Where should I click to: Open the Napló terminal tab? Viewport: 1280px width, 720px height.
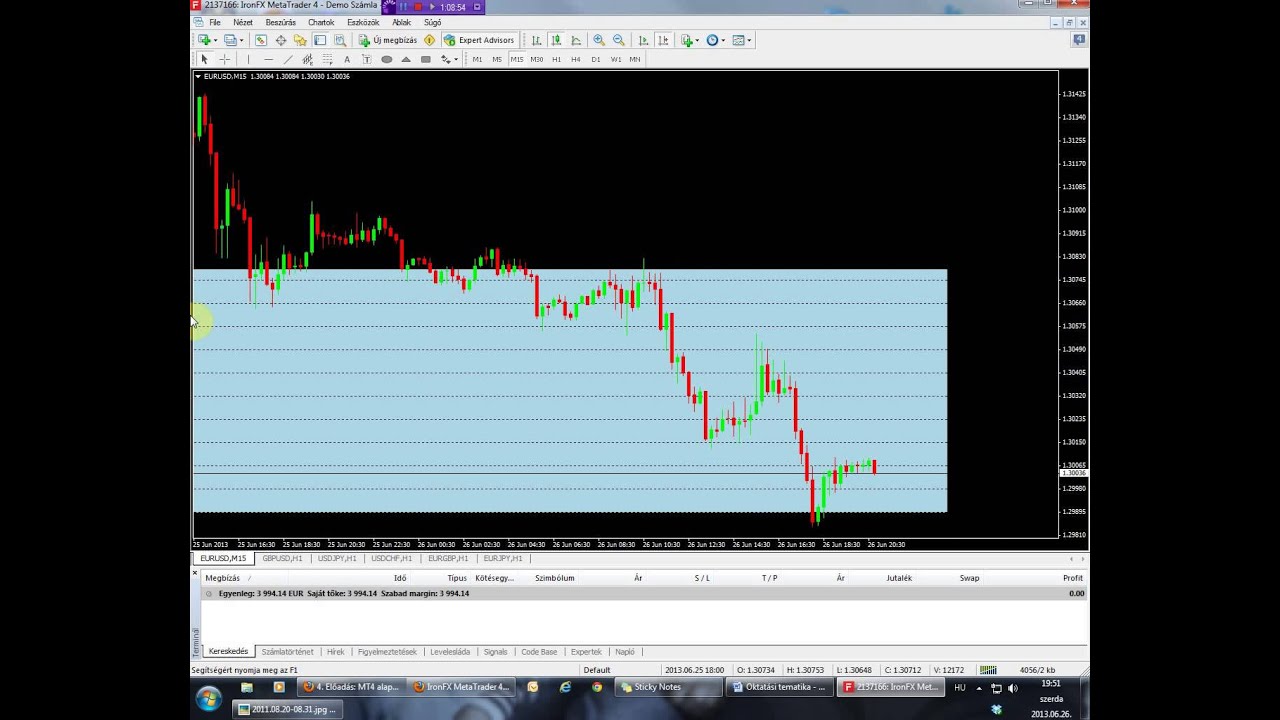click(625, 651)
